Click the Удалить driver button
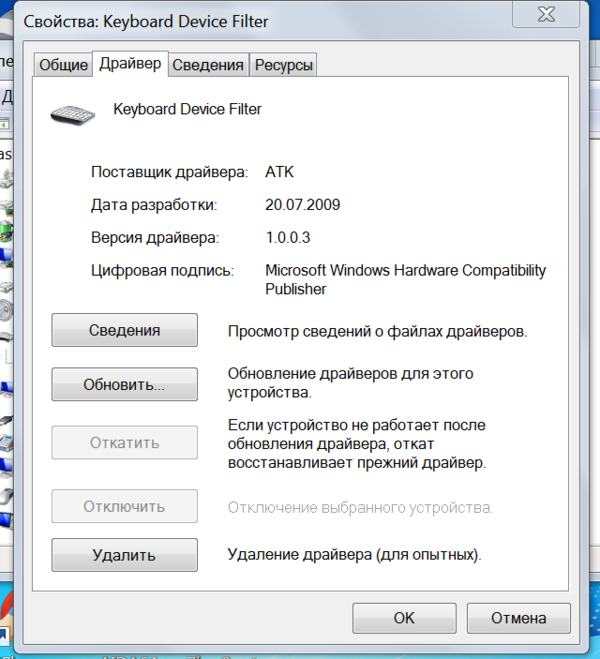Image resolution: width=600 pixels, height=659 pixels. pyautogui.click(x=124, y=555)
